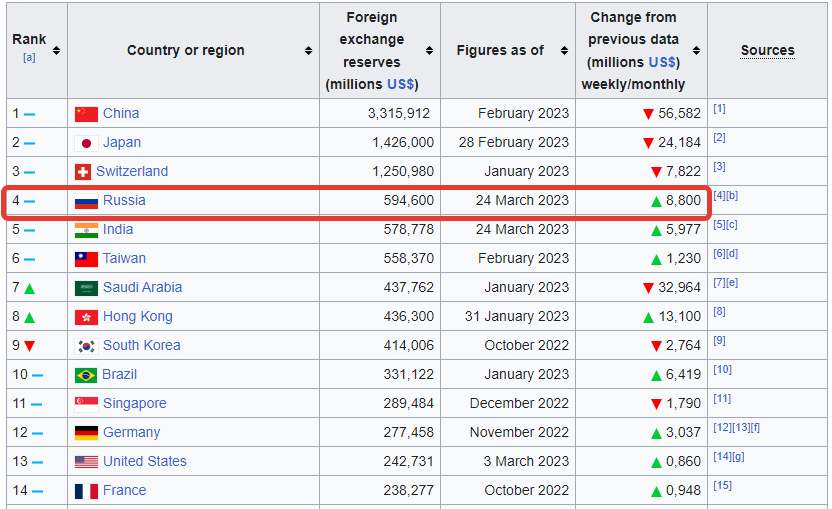
Task: Click the Sources column header
Action: click(768, 50)
